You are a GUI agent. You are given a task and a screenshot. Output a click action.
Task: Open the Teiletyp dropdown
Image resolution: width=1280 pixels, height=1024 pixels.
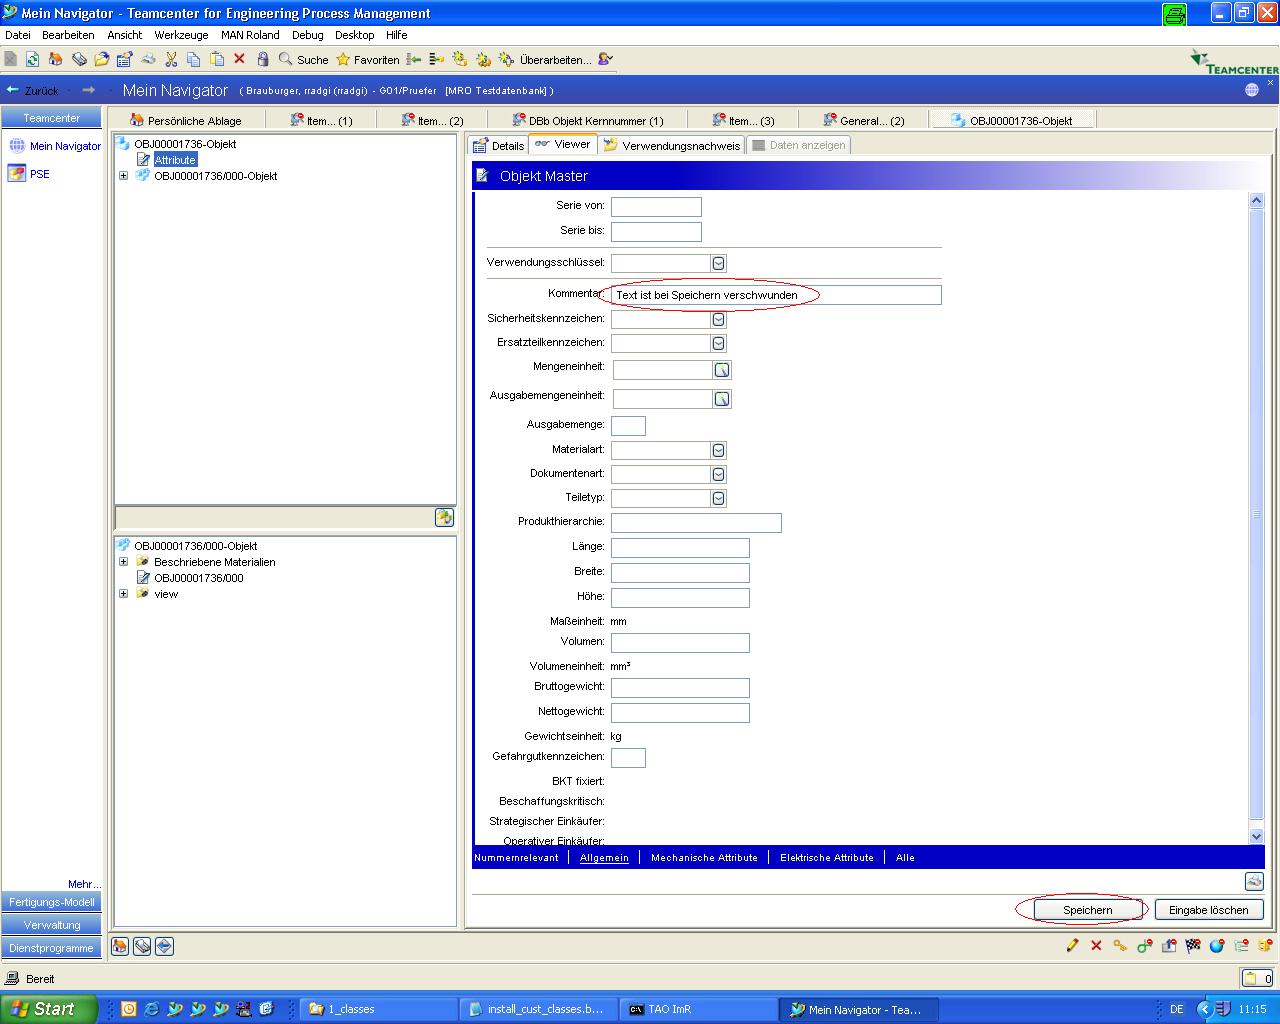(718, 498)
